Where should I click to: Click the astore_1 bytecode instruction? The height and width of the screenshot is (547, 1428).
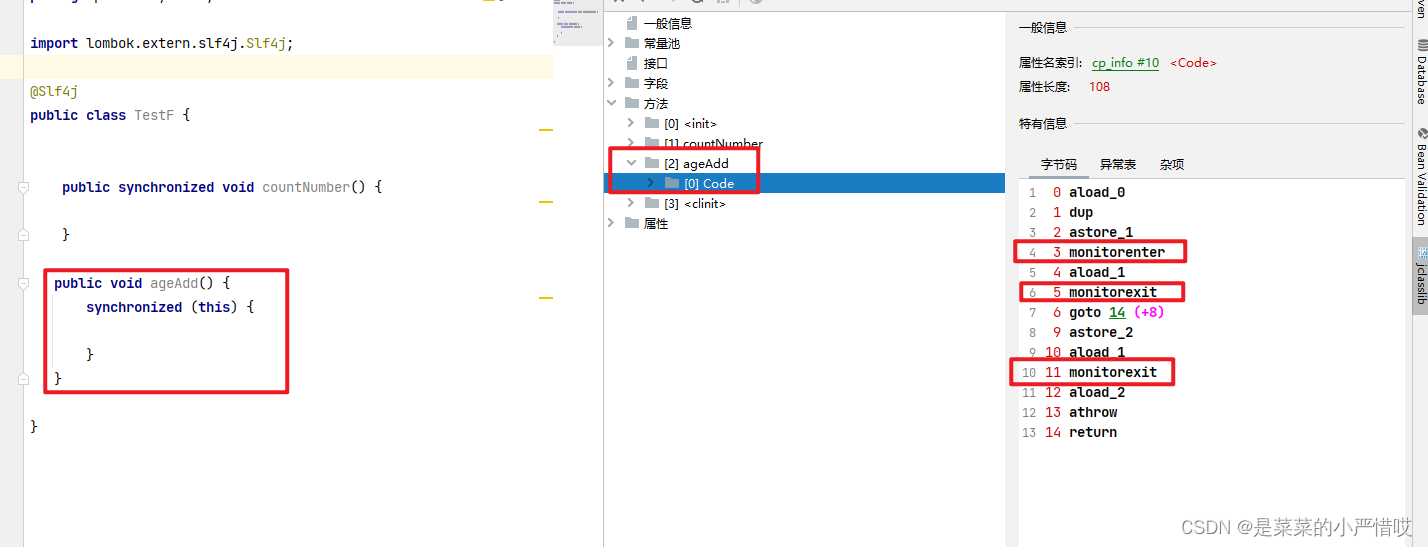click(1101, 232)
